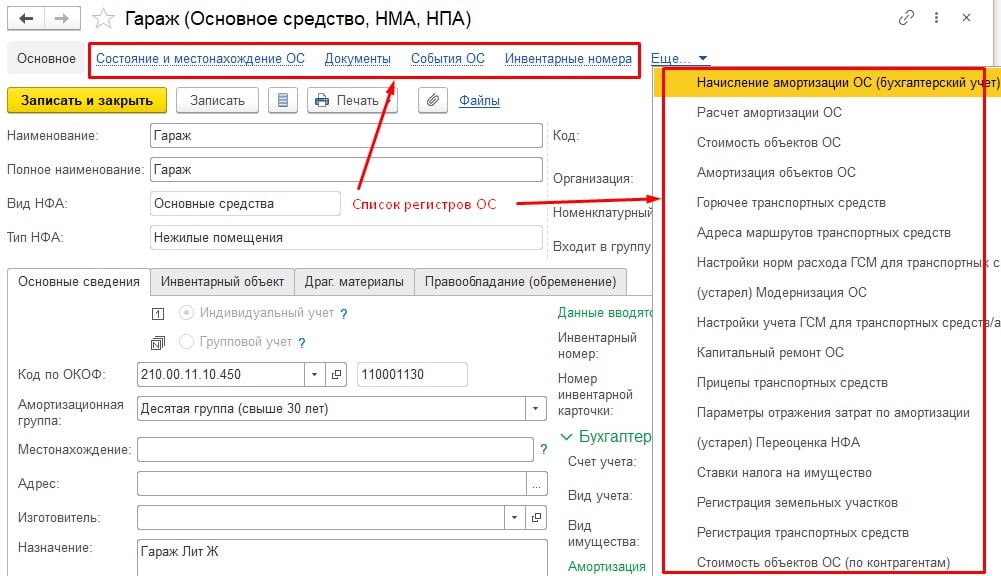Viewport: 1001px width, 576px height.
Task: Add Гараж to favorites with star icon
Action: [102, 19]
